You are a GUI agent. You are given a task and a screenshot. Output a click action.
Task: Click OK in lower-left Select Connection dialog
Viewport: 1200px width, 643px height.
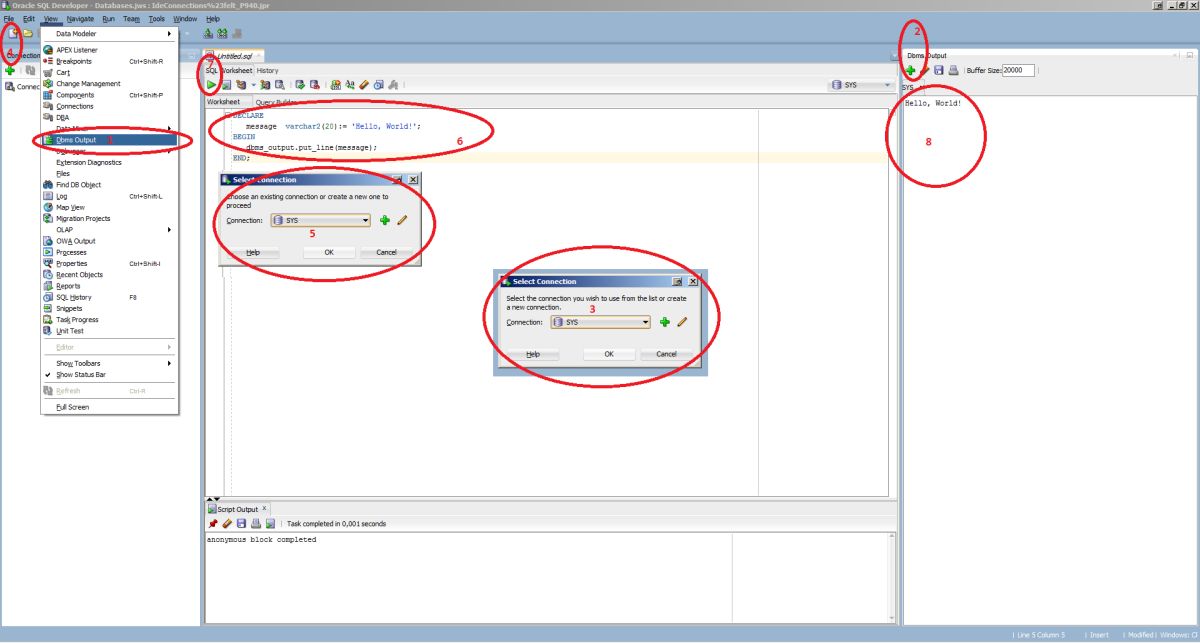[x=329, y=252]
